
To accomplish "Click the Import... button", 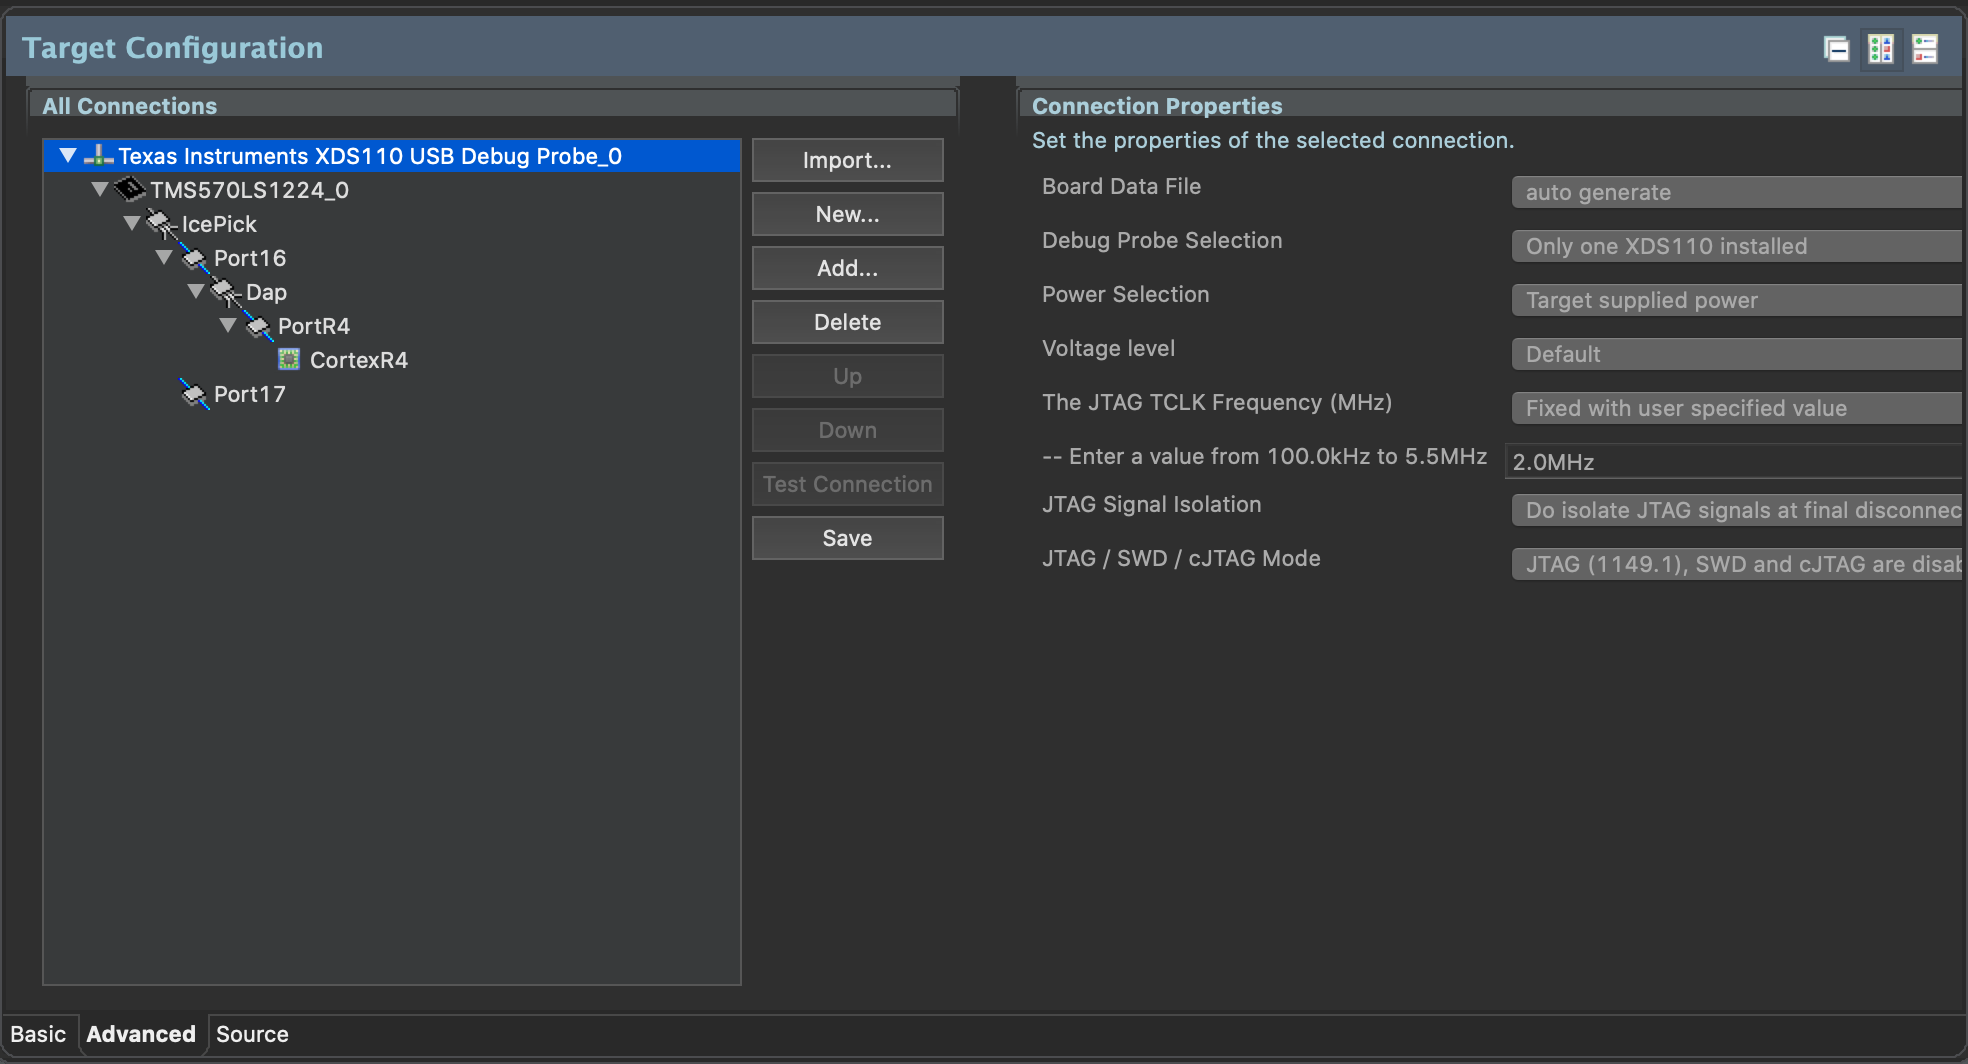I will click(847, 160).
